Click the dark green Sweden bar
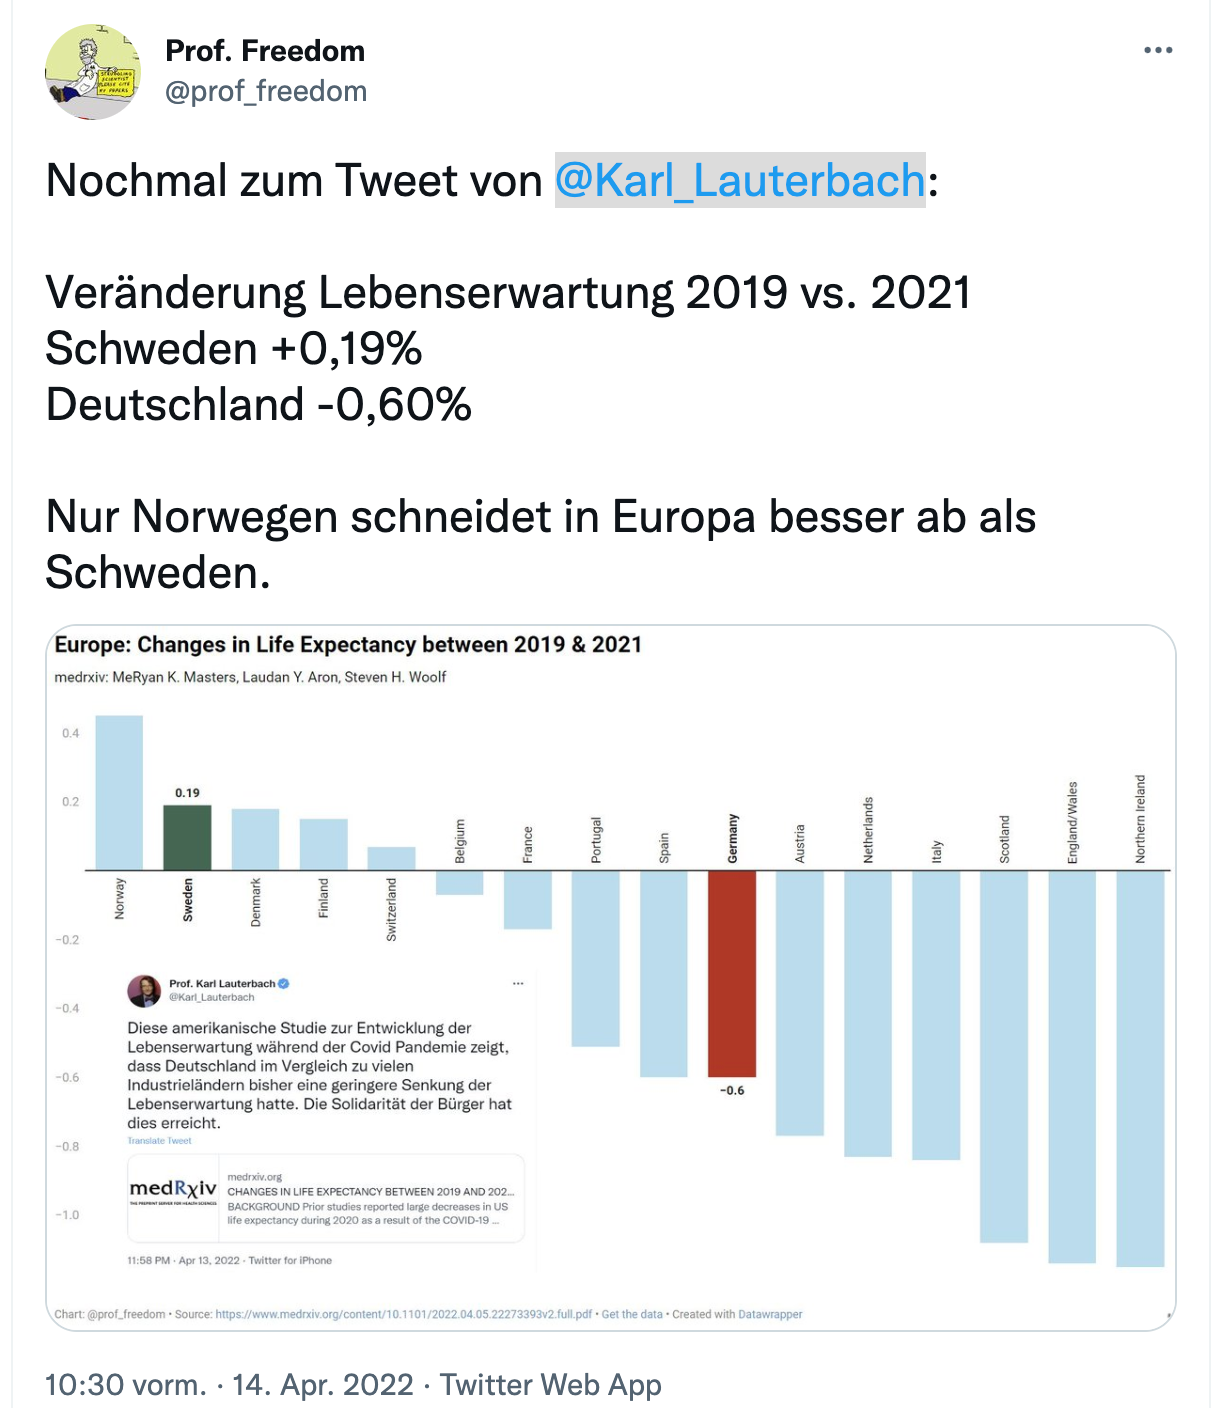 pos(187,837)
